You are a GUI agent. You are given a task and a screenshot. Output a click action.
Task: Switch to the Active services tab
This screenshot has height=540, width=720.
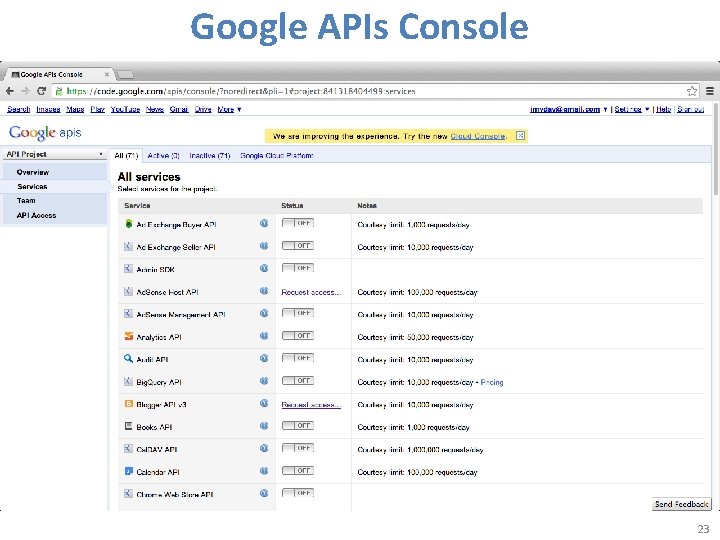[162, 155]
